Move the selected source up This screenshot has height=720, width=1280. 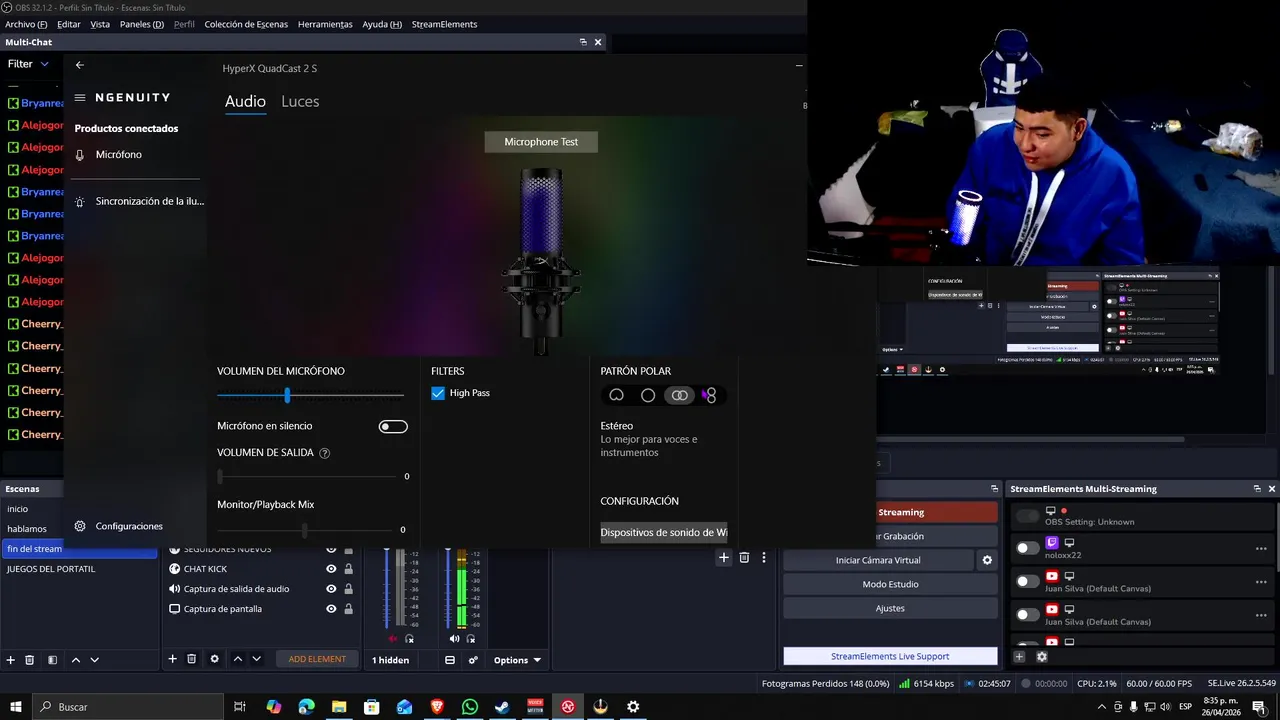click(238, 659)
